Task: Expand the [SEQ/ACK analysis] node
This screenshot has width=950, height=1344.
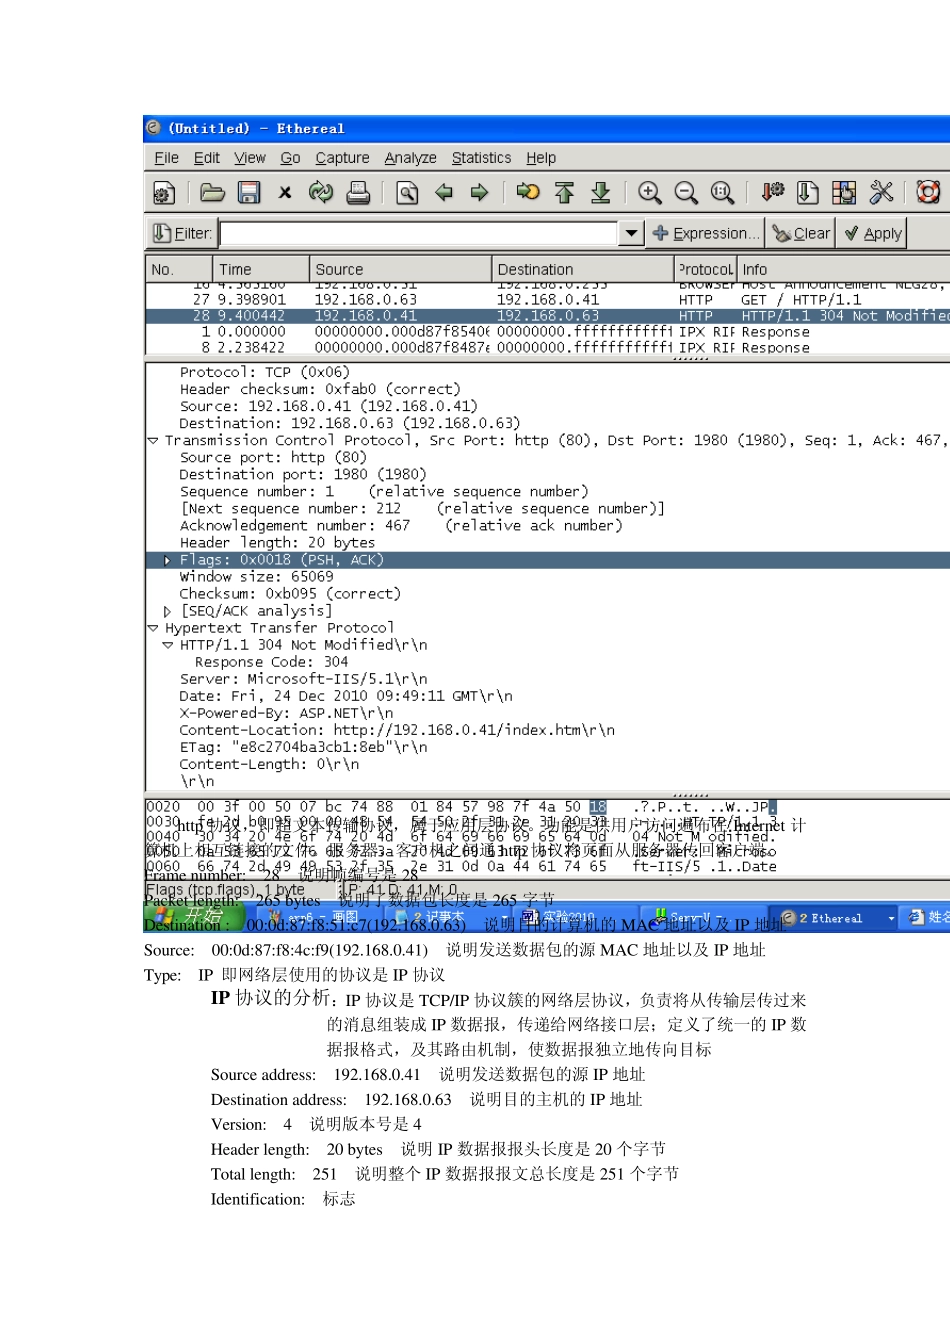Action: 167,611
